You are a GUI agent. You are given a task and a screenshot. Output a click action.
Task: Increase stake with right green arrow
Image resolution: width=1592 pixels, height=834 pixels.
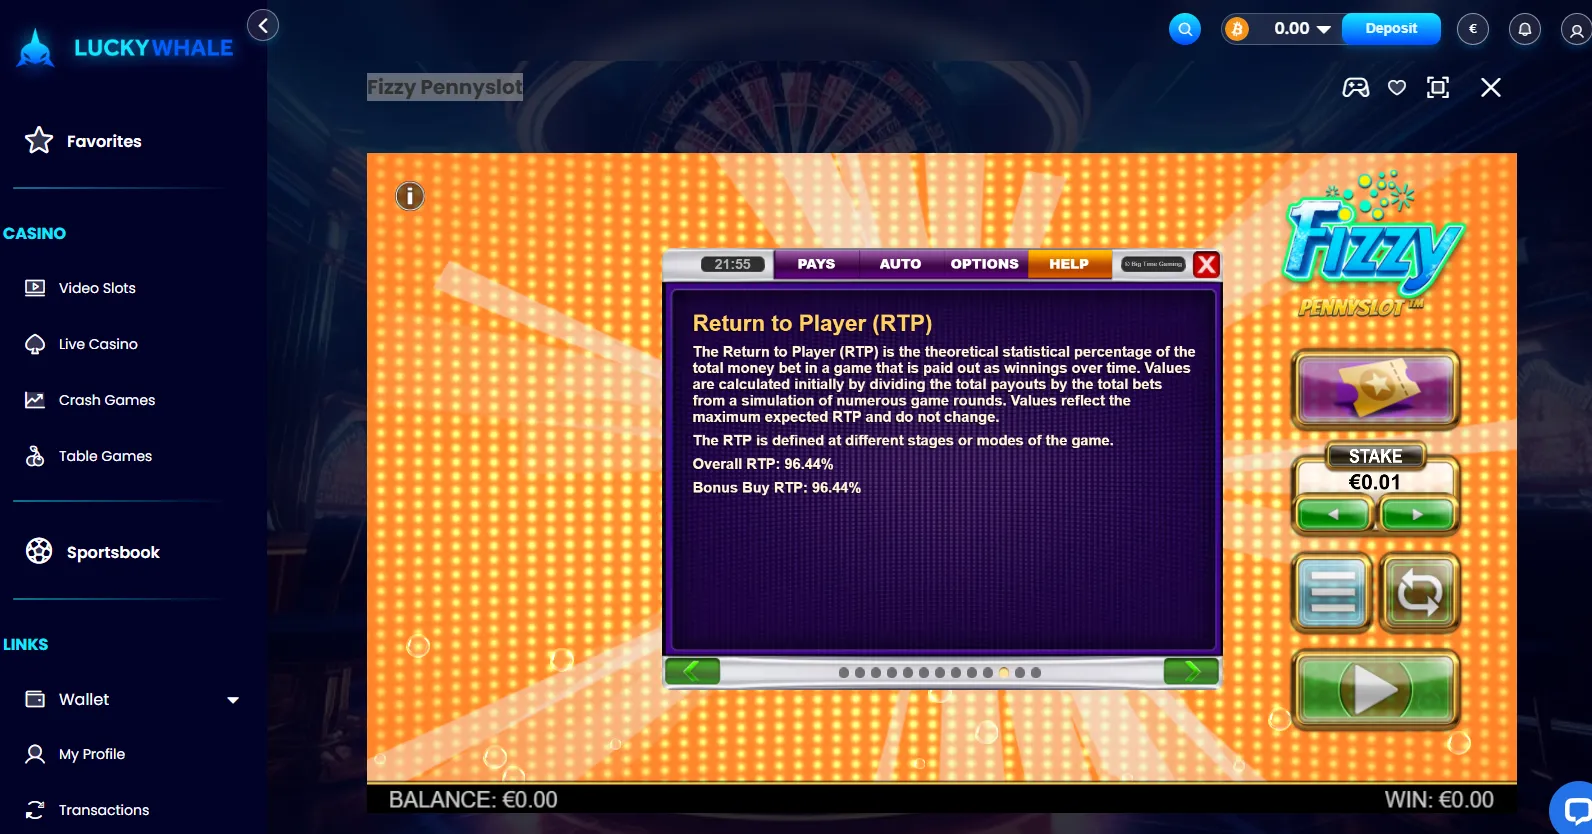click(x=1417, y=515)
